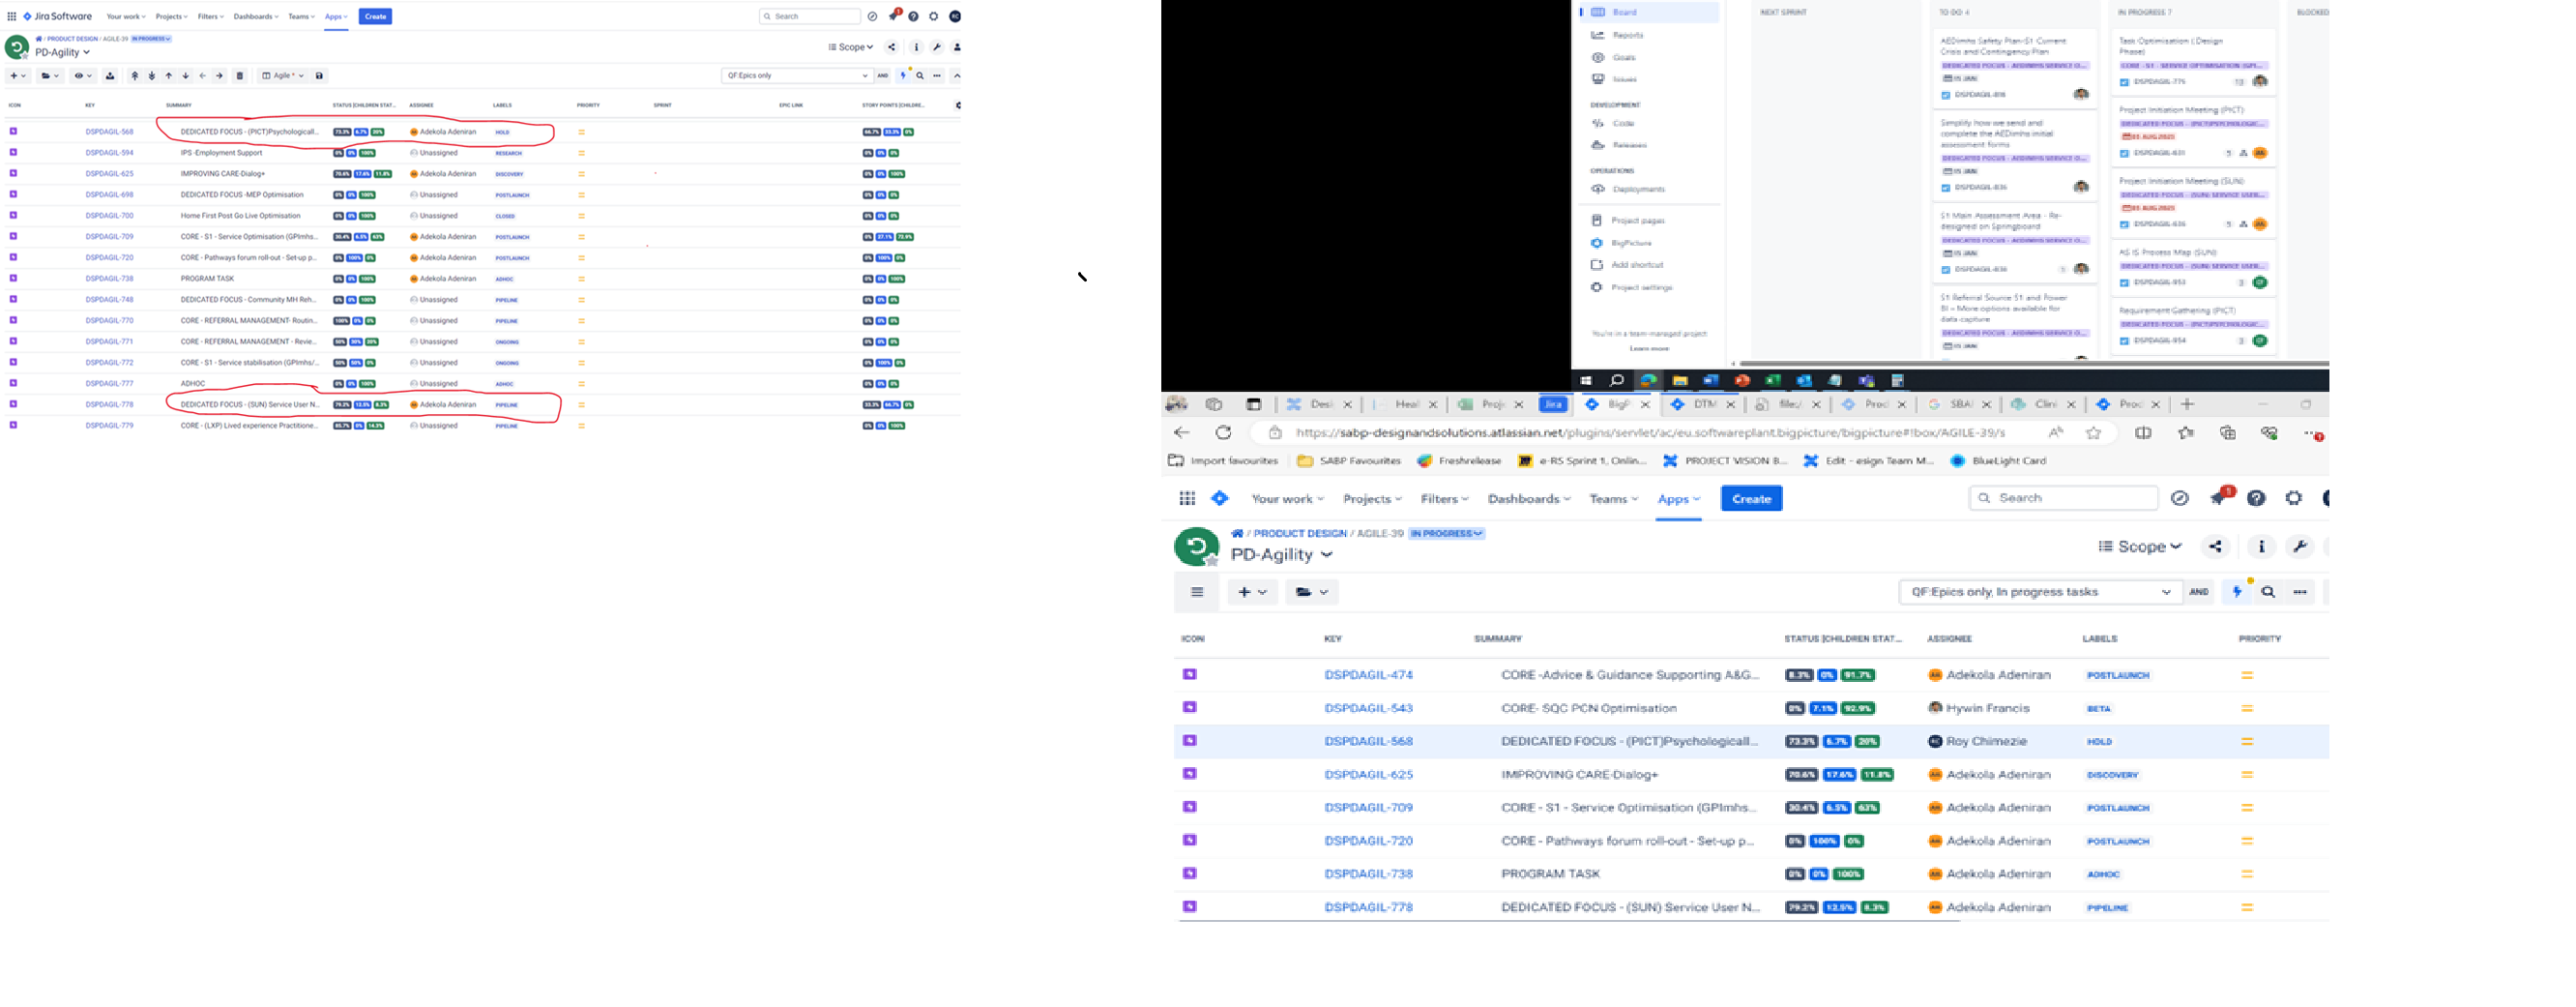Image resolution: width=2576 pixels, height=1007 pixels.
Task: Open the app switcher grid in left Jira window
Action: coord(11,16)
